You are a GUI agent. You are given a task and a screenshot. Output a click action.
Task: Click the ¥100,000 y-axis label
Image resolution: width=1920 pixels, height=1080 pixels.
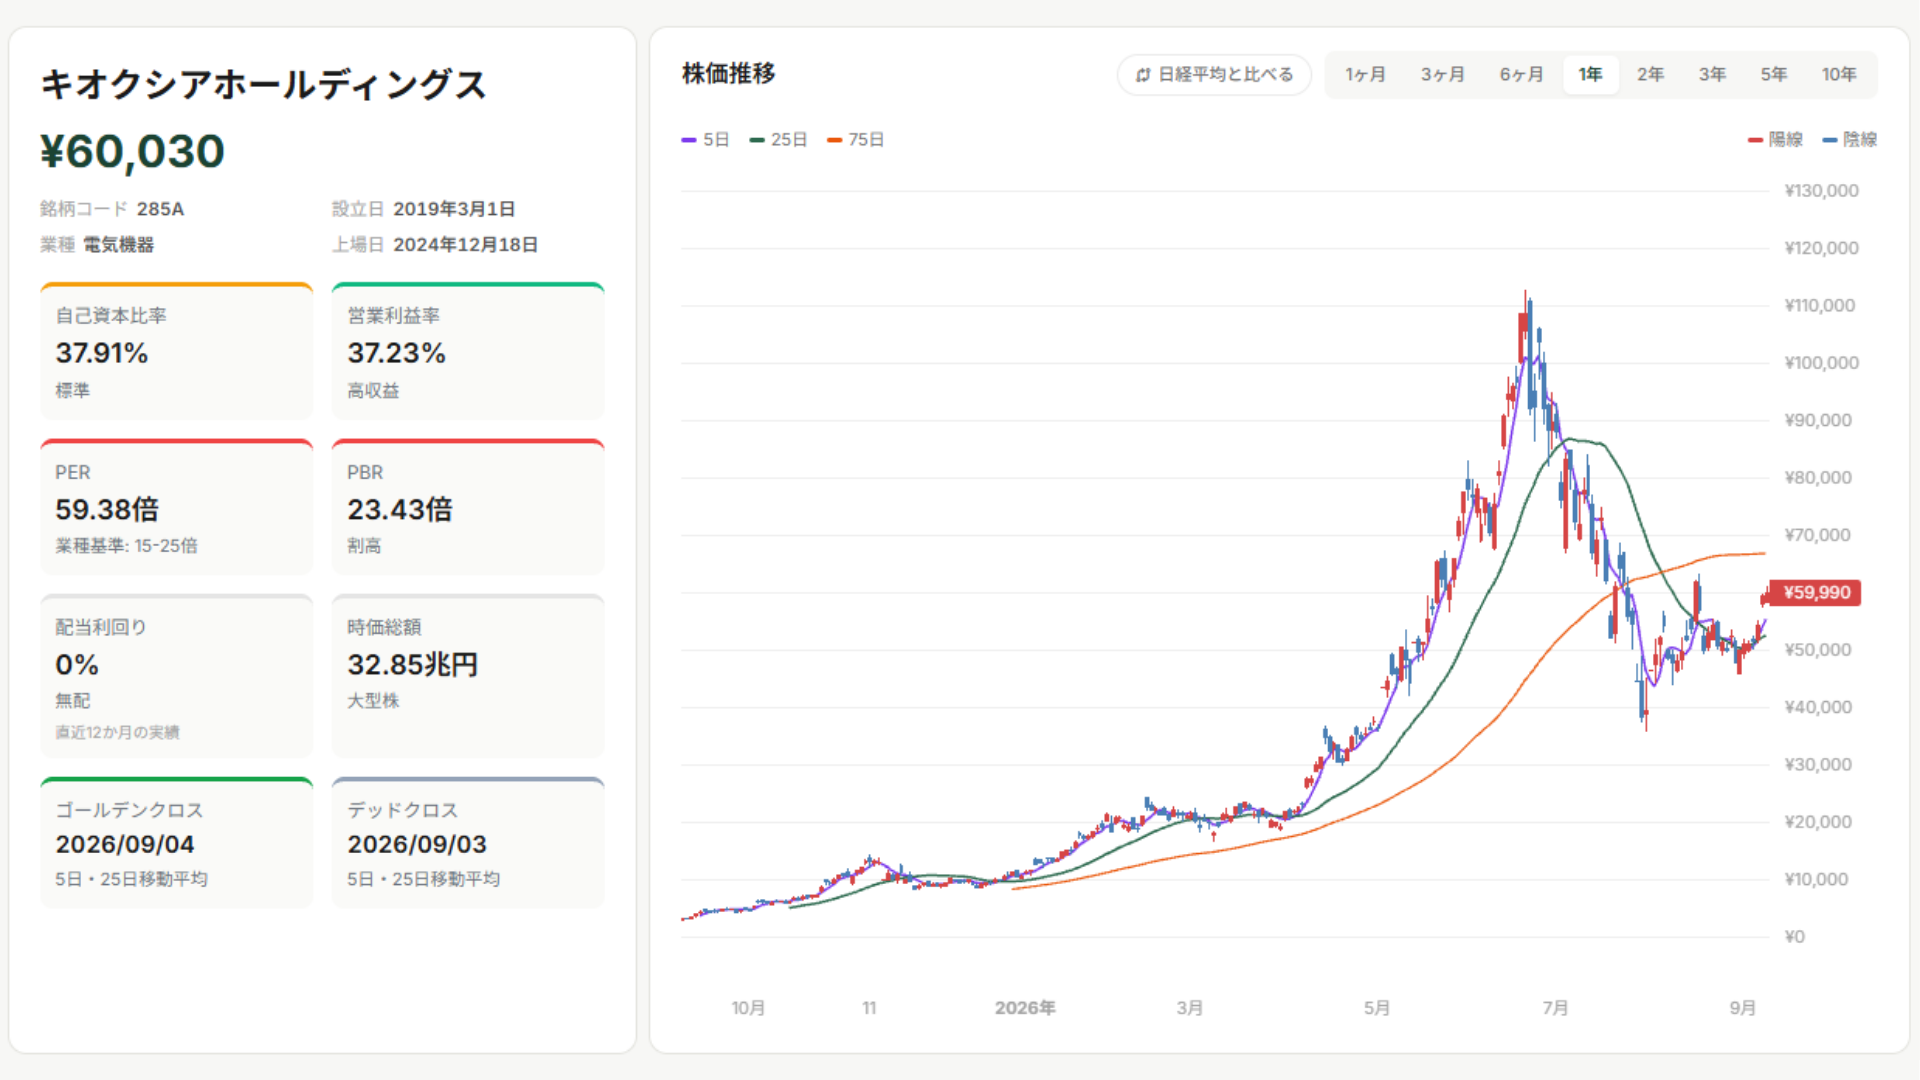[1821, 363]
